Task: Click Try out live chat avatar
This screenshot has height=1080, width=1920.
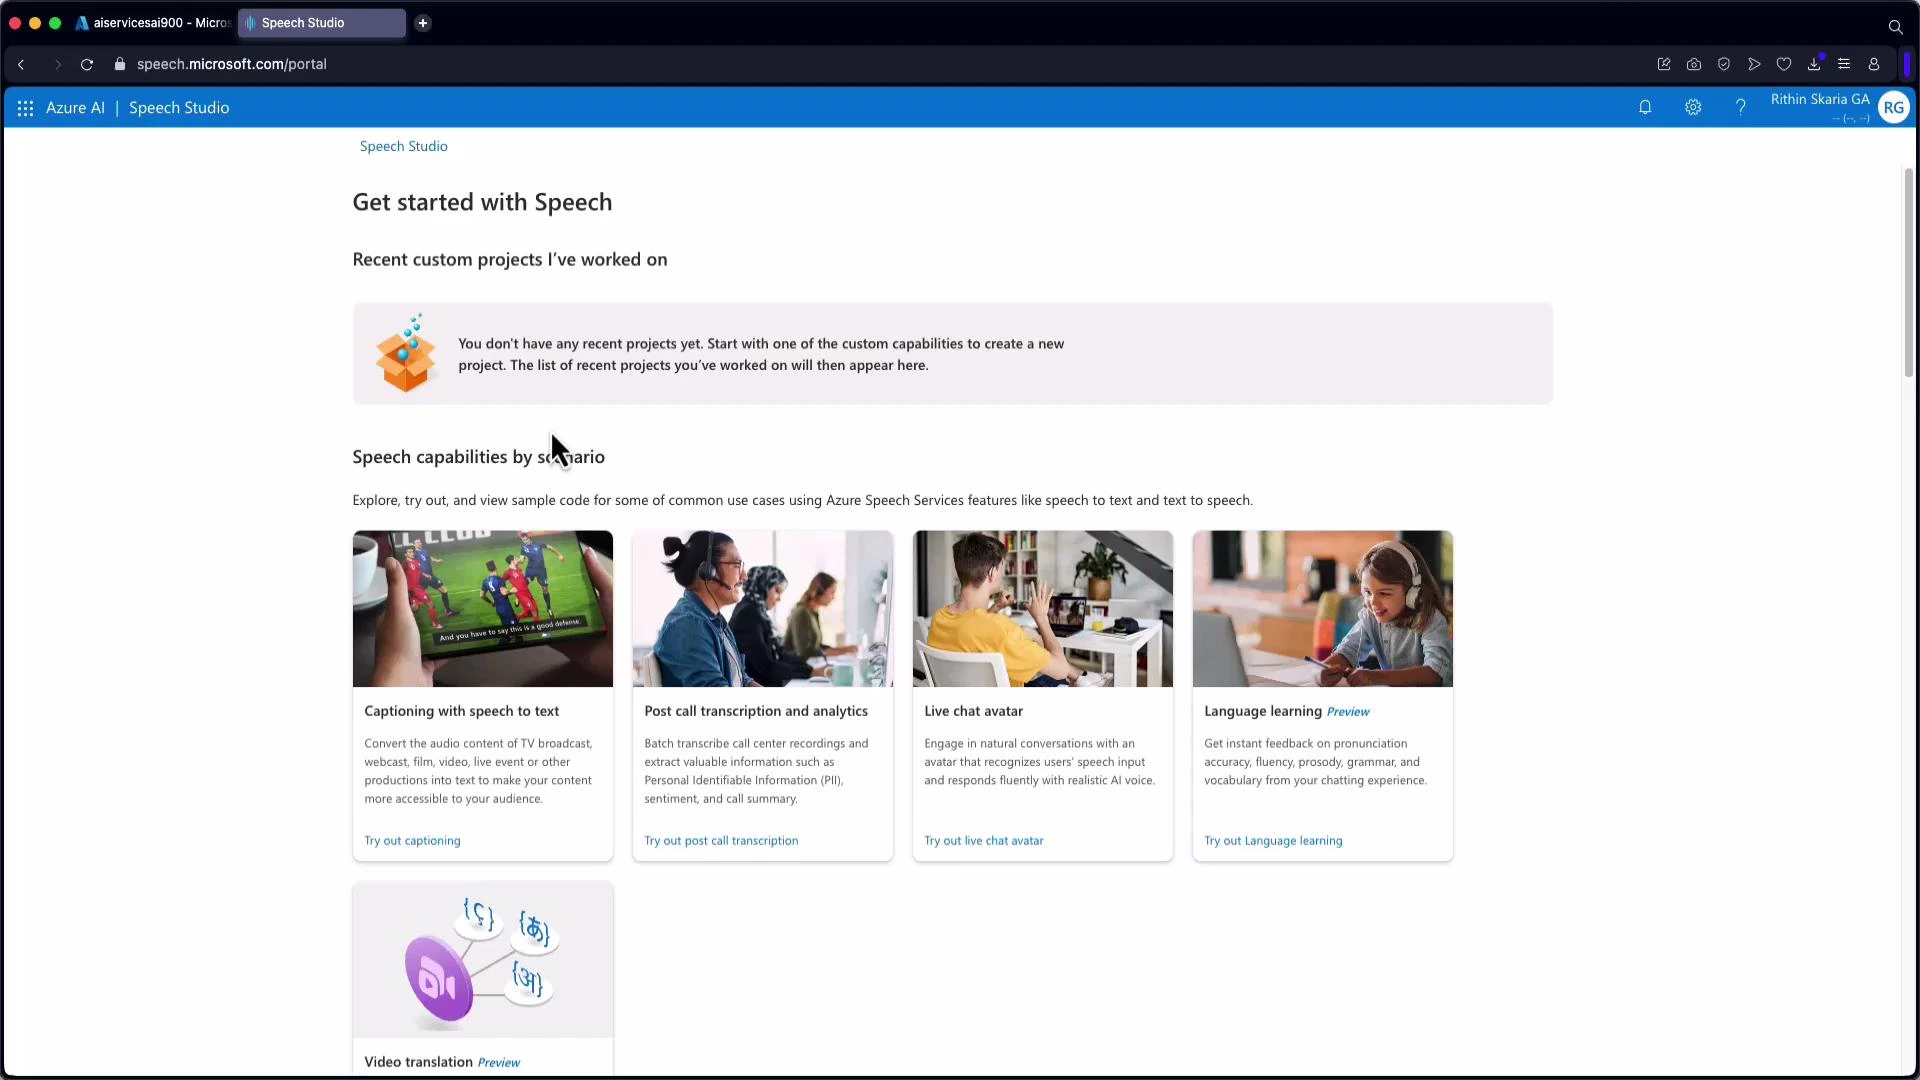Action: click(983, 840)
